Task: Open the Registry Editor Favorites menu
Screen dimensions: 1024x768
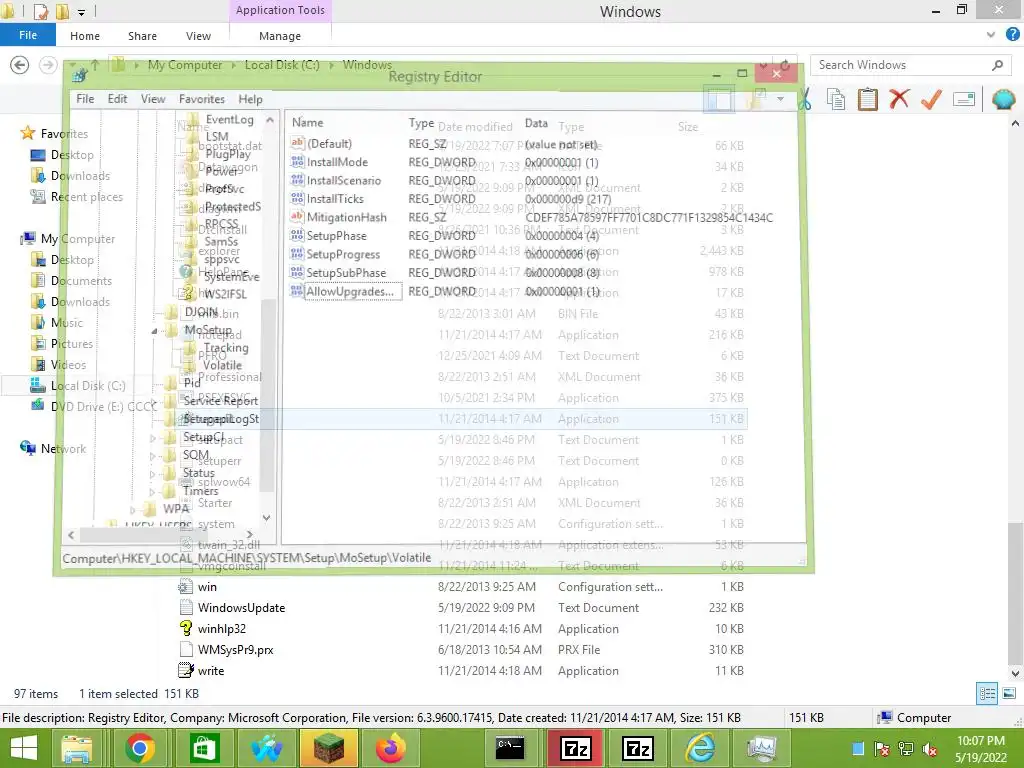Action: click(x=202, y=99)
